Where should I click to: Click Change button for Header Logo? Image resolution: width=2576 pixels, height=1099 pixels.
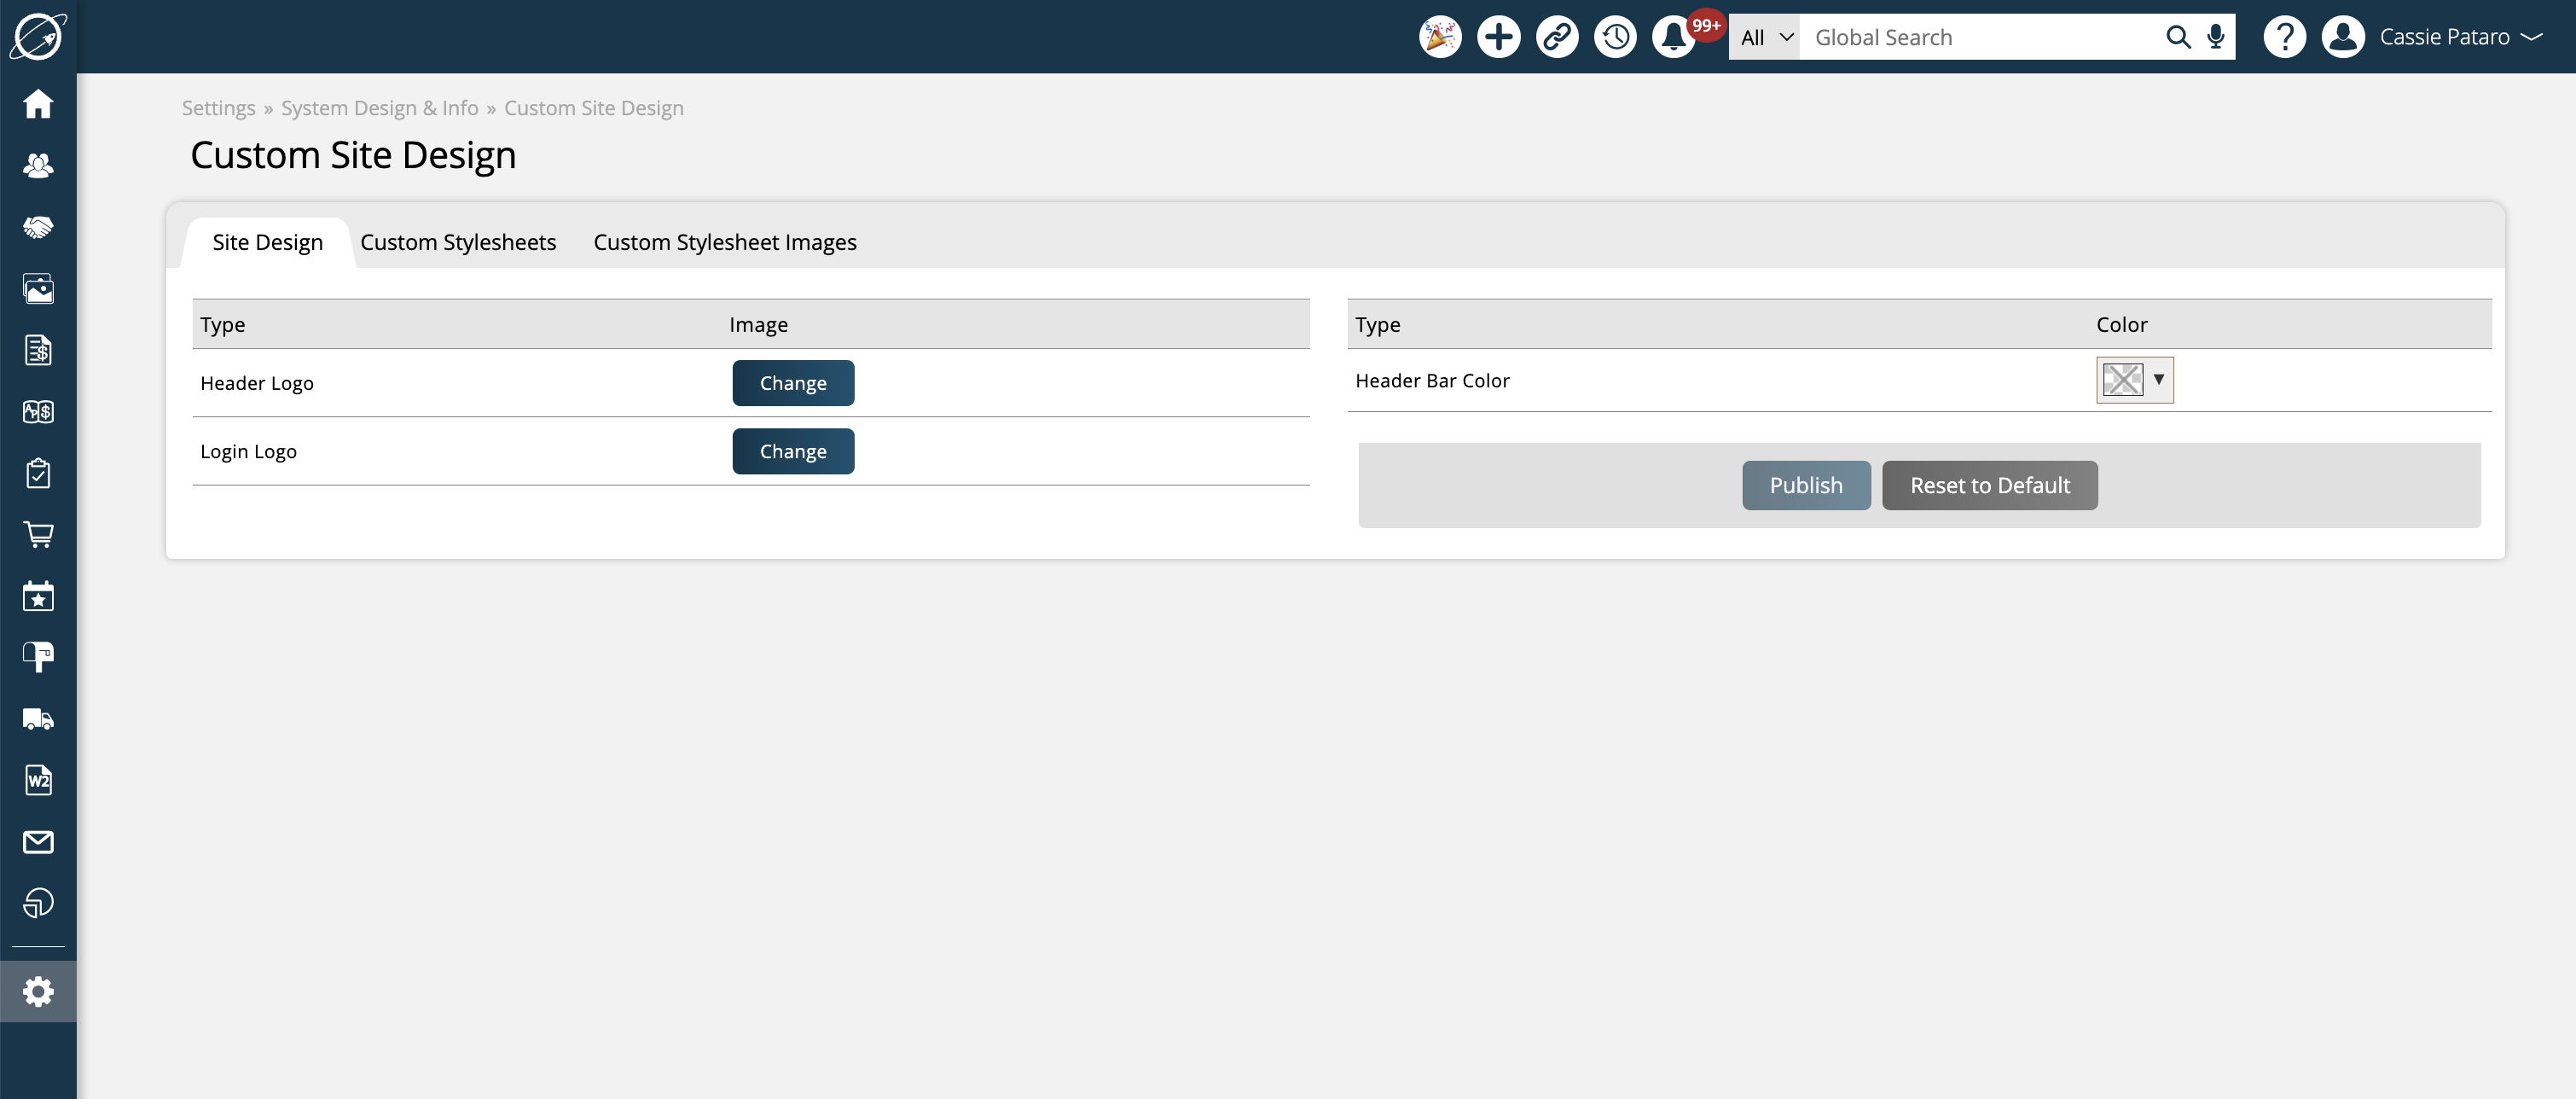(x=793, y=381)
